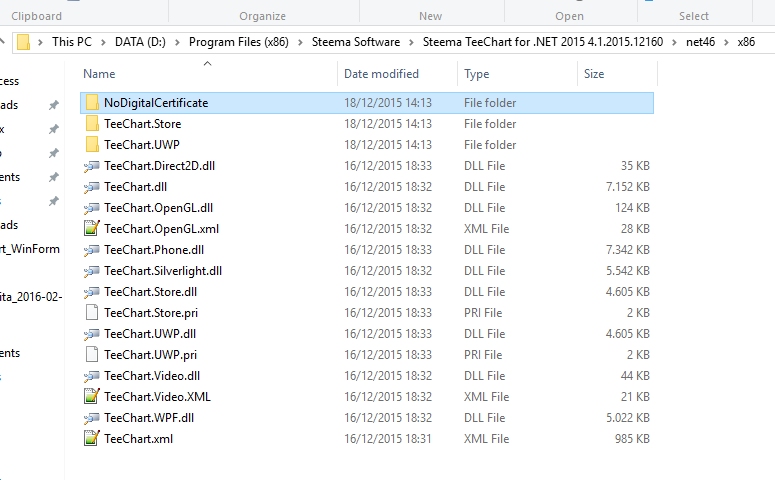Open Steema TeeChart for .NET 2015 breadcrumb folder
Image resolution: width=775 pixels, height=480 pixels.
543,42
